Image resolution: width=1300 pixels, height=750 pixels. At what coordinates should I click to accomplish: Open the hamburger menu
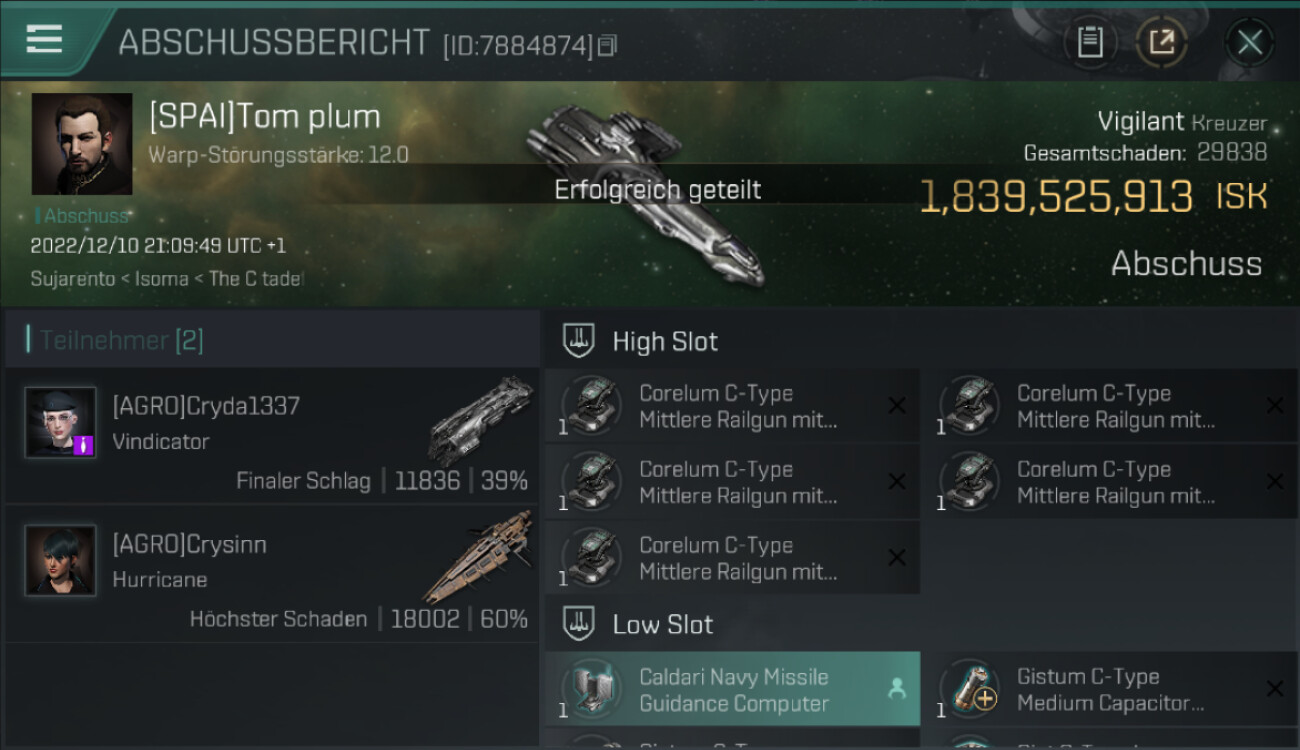point(44,40)
